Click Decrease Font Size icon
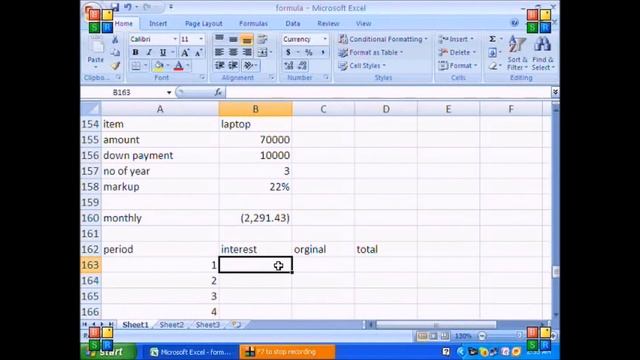The height and width of the screenshot is (360, 640). 198,53
